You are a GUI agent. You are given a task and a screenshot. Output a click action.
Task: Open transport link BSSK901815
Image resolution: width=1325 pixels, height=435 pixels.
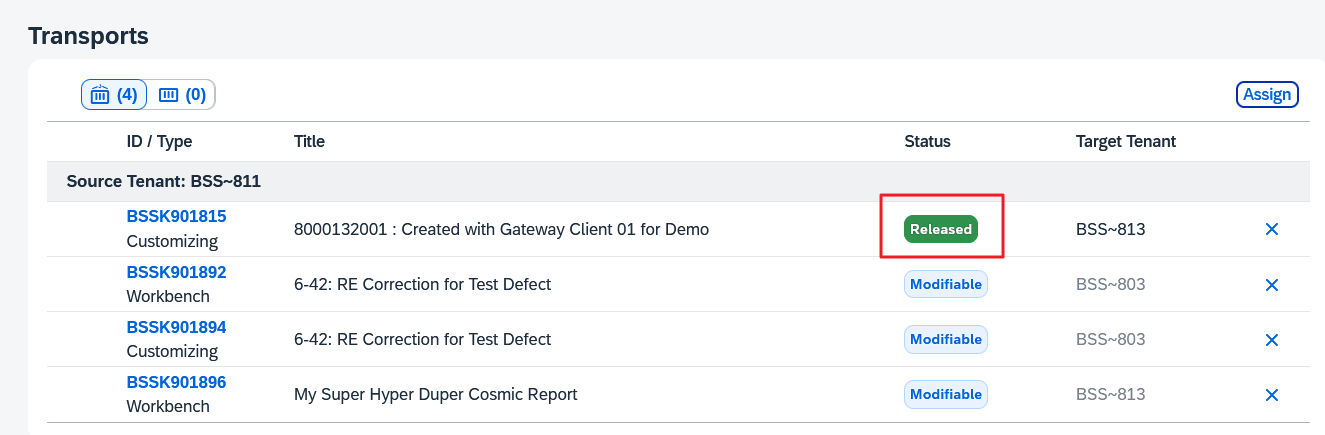[x=176, y=216]
